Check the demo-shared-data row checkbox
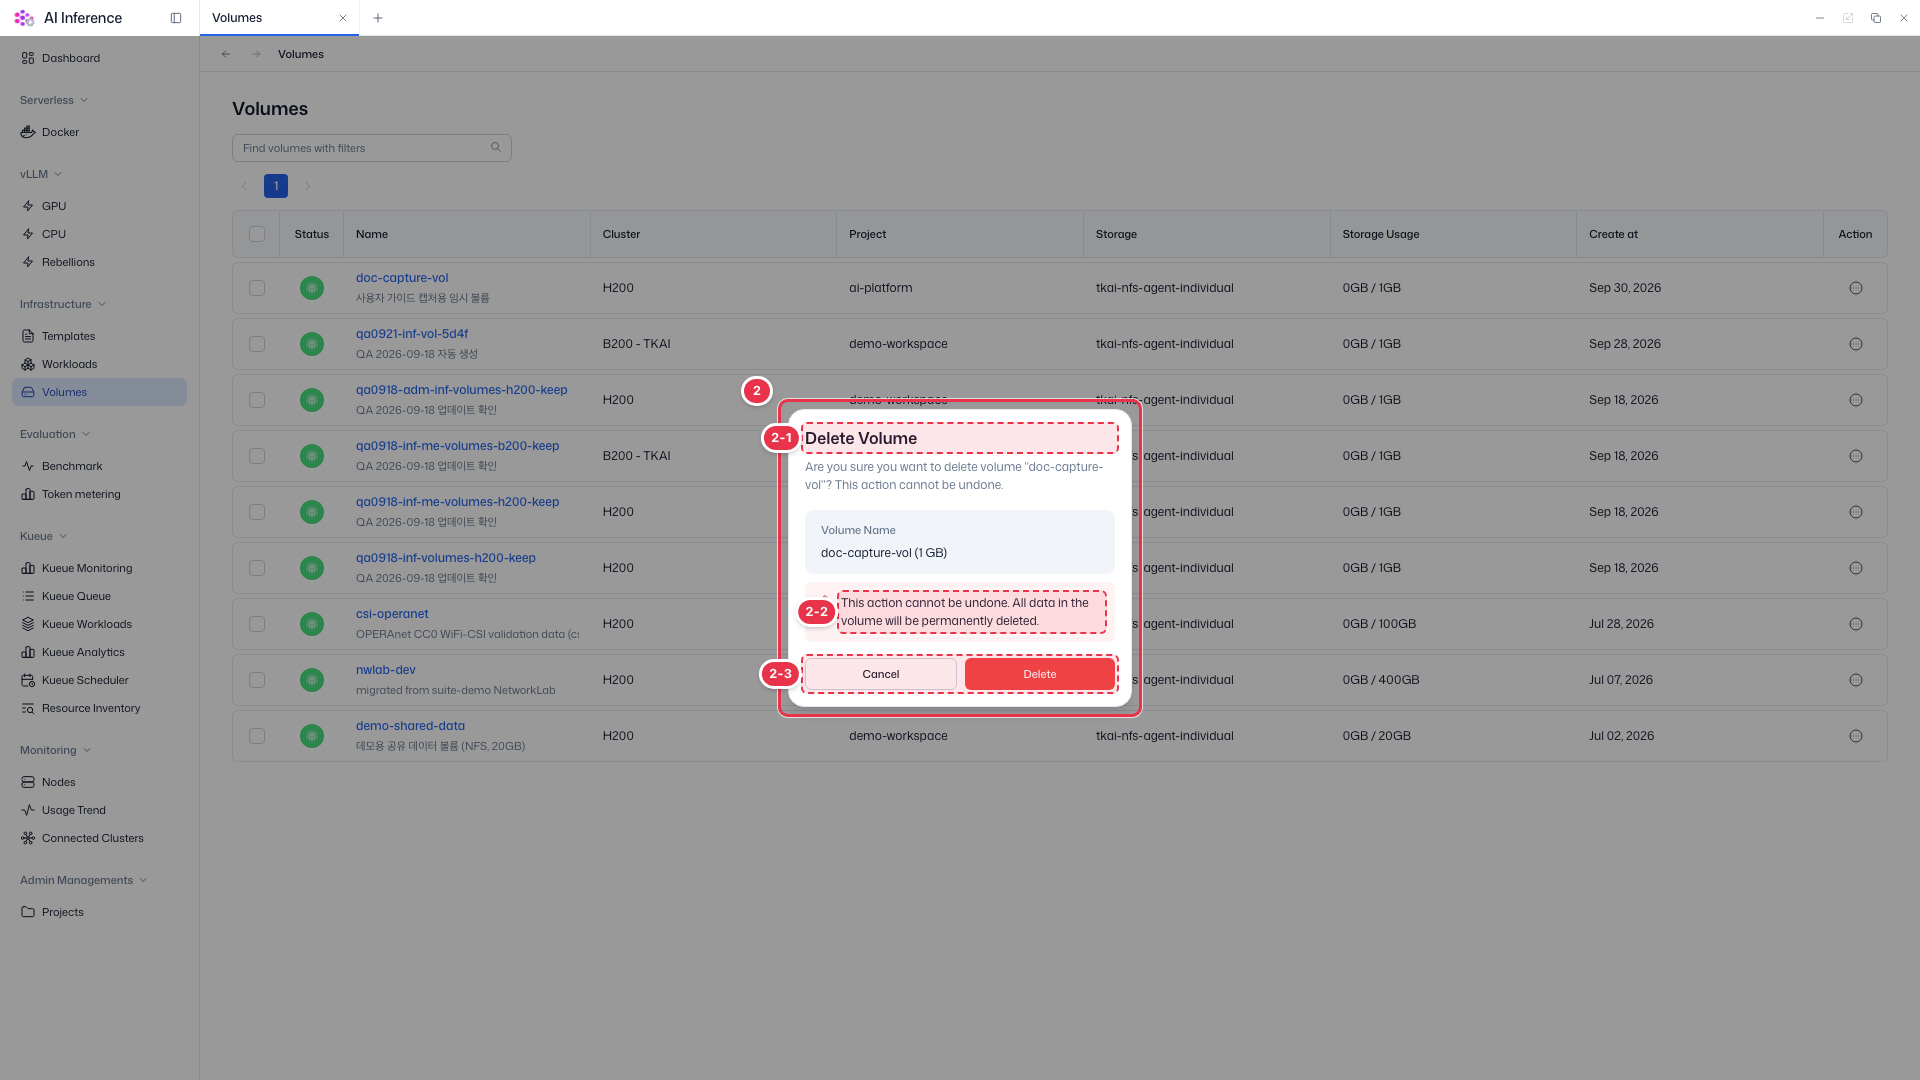 click(257, 736)
